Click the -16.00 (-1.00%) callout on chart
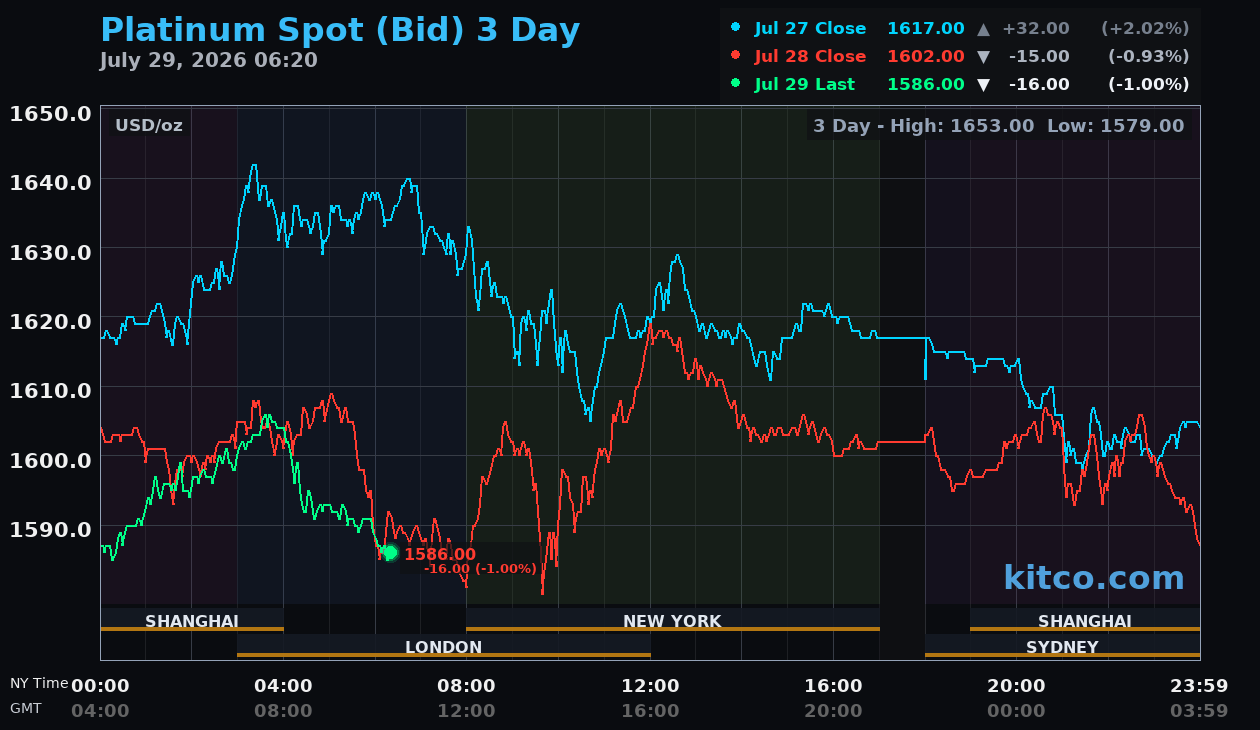The height and width of the screenshot is (730, 1260). tap(480, 569)
